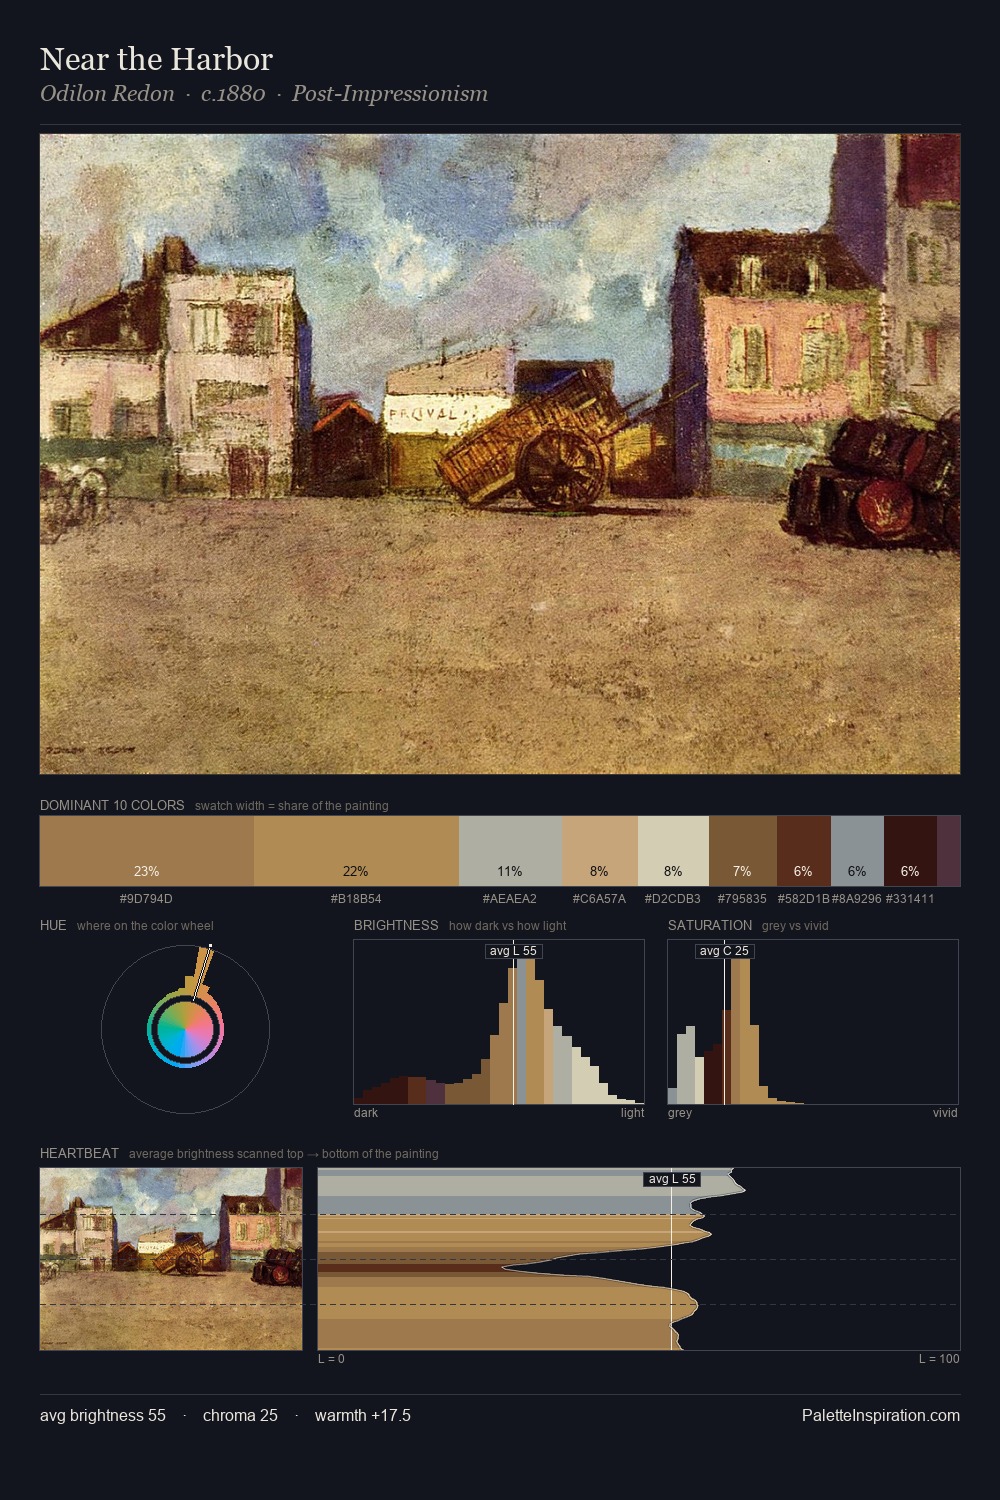
Task: Click the 'HUE' section heading
Action: (x=53, y=925)
